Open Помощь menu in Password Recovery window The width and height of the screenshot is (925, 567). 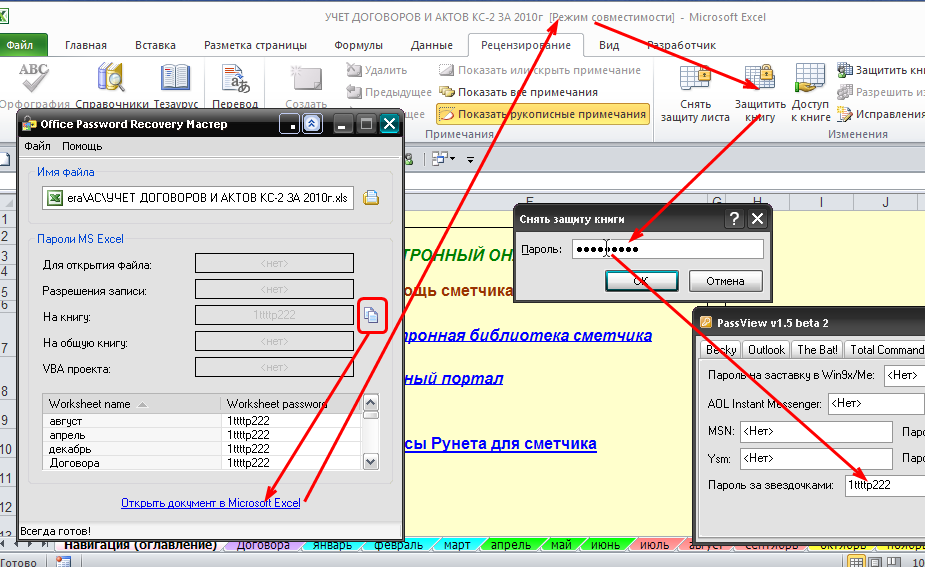tap(82, 146)
